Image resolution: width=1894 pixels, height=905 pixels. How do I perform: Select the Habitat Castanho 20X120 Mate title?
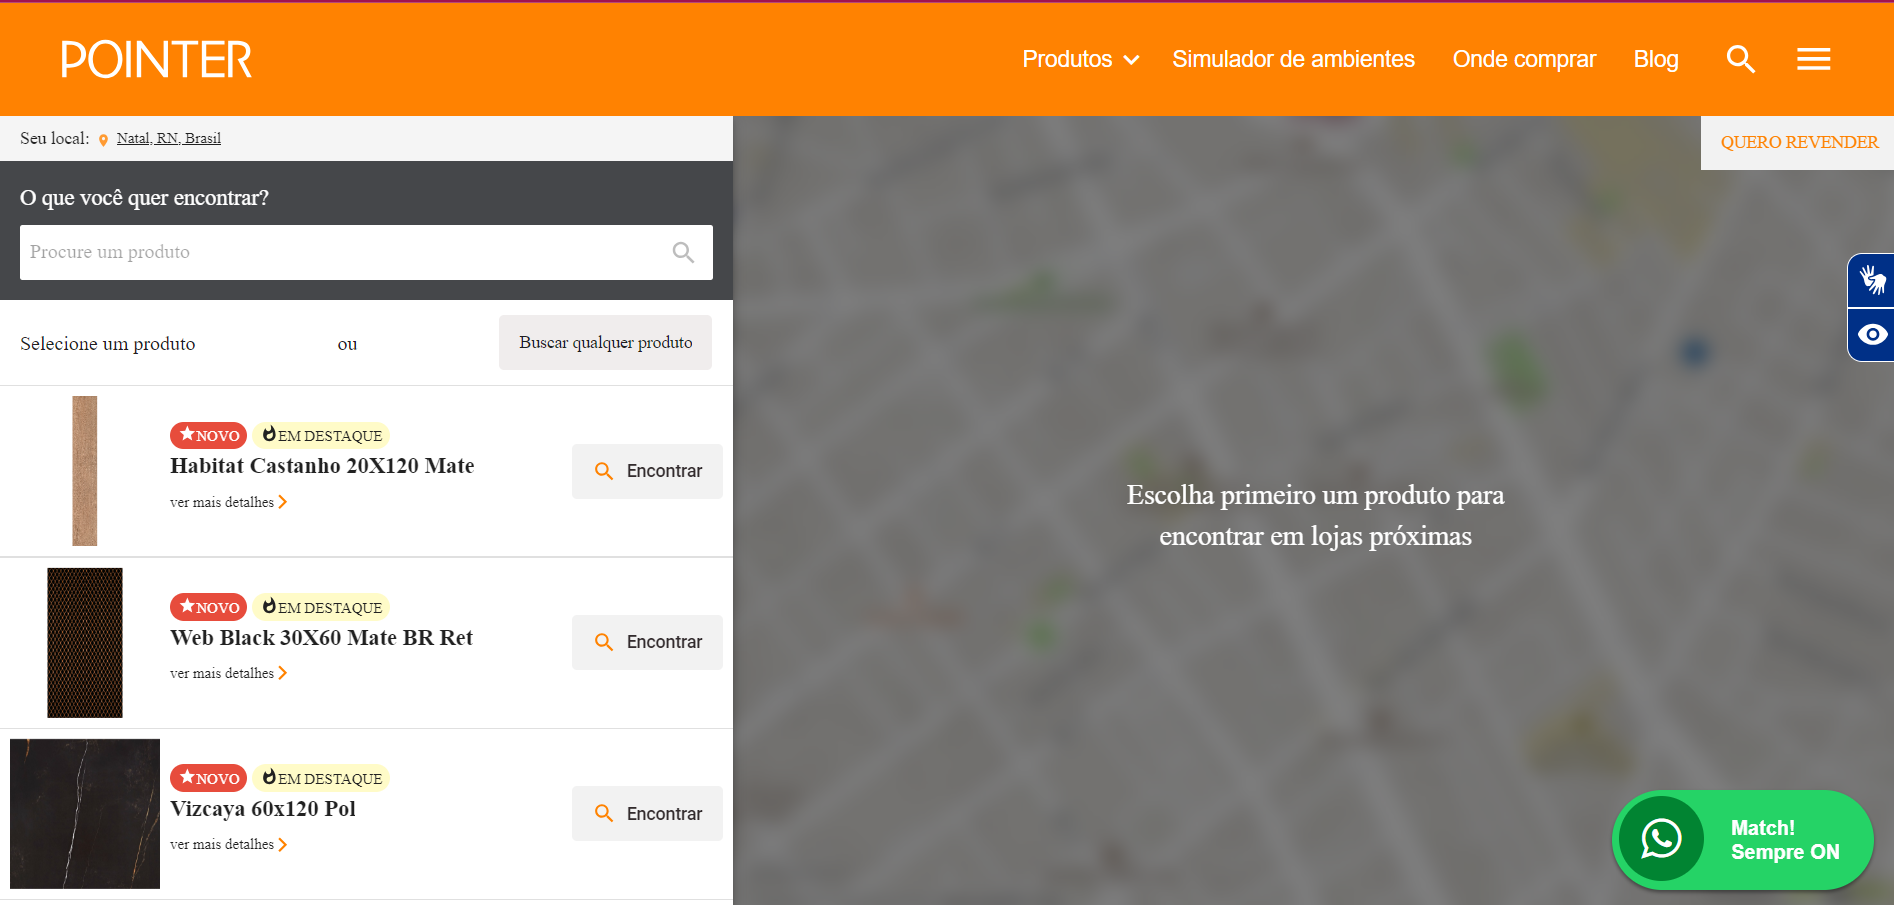click(322, 466)
